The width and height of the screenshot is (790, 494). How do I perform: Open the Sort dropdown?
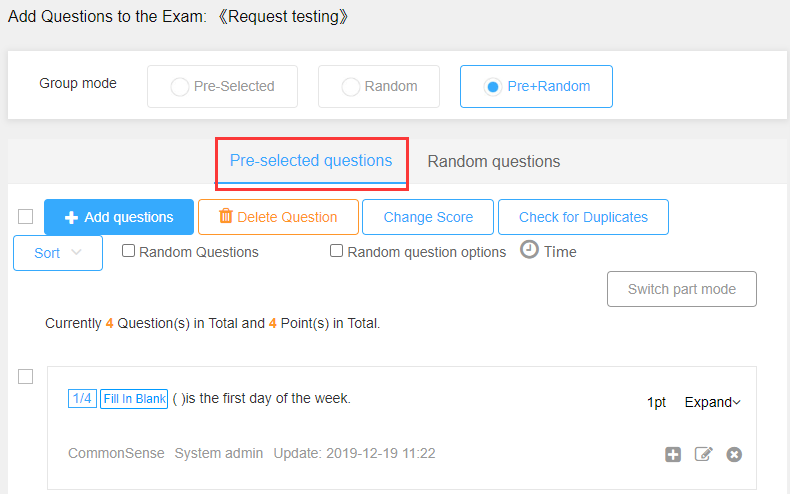pyautogui.click(x=58, y=253)
